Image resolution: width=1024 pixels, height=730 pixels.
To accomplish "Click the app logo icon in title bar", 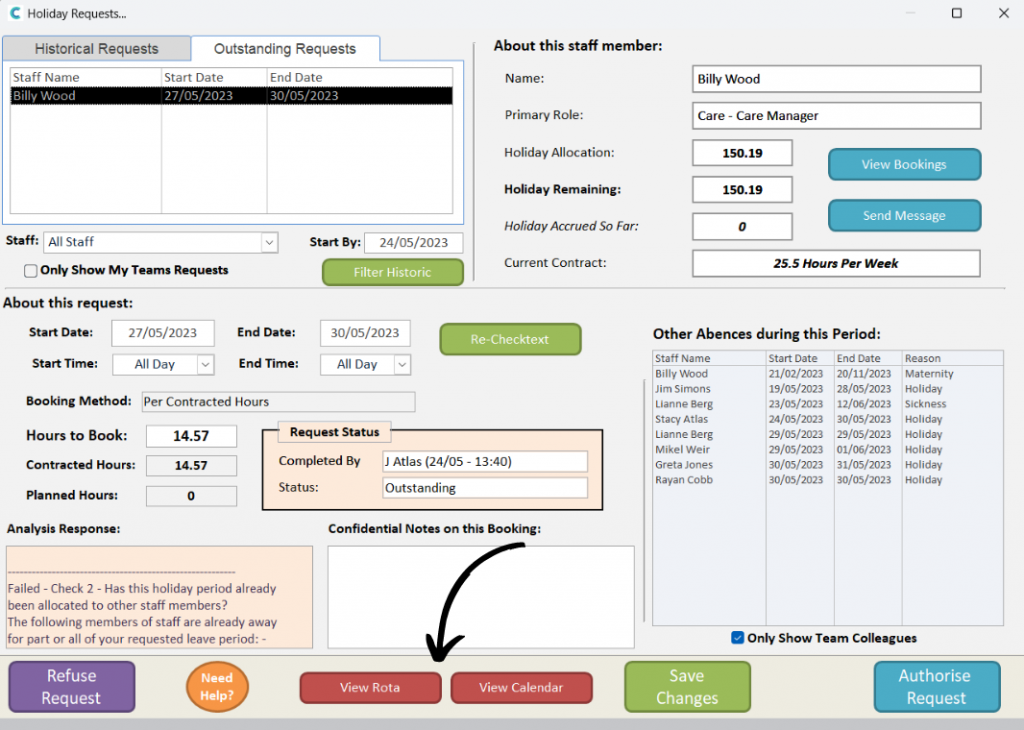I will tap(14, 14).
